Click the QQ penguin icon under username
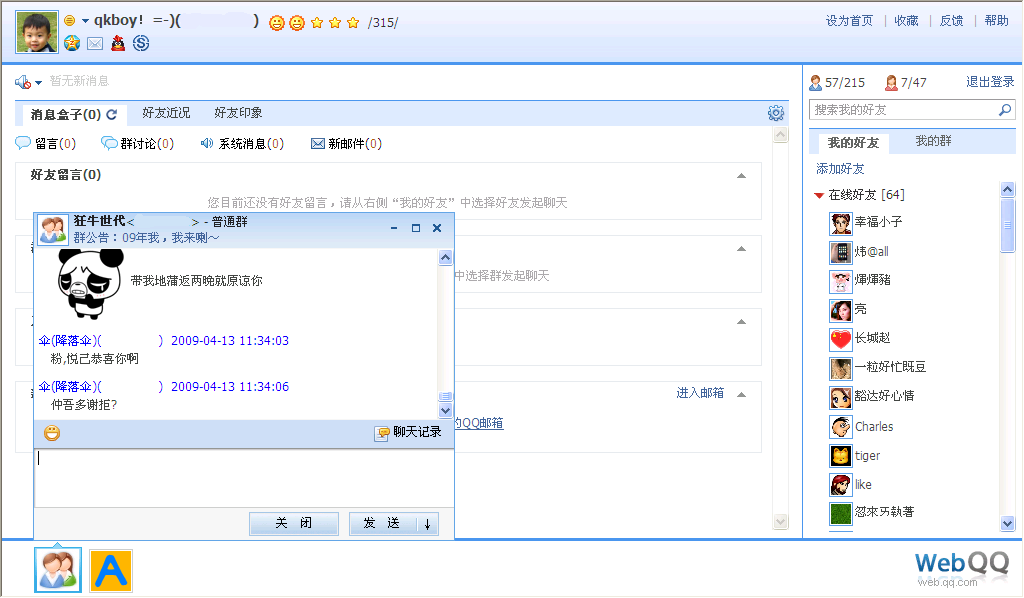 118,43
